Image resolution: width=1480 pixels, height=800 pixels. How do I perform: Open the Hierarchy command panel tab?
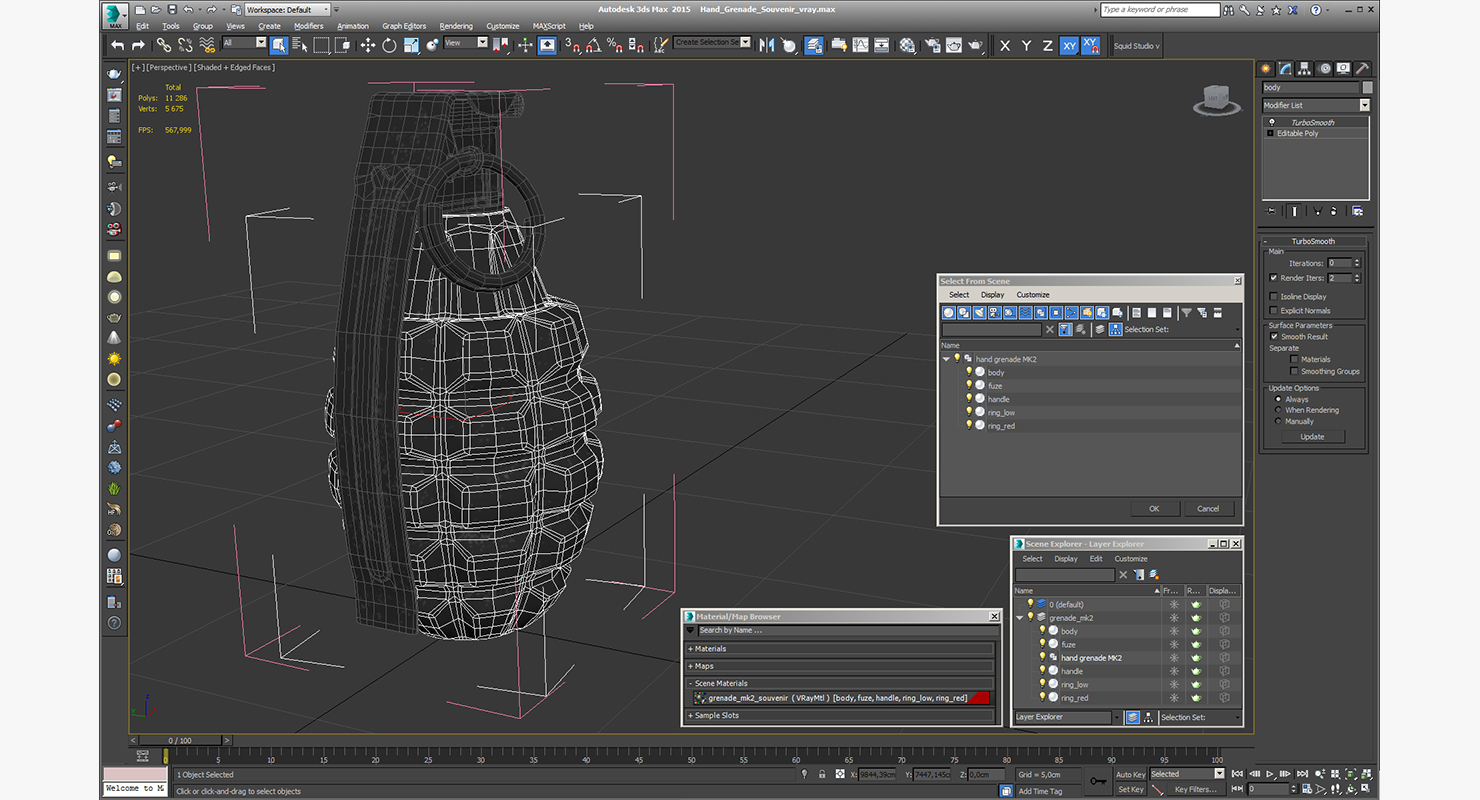[1304, 69]
